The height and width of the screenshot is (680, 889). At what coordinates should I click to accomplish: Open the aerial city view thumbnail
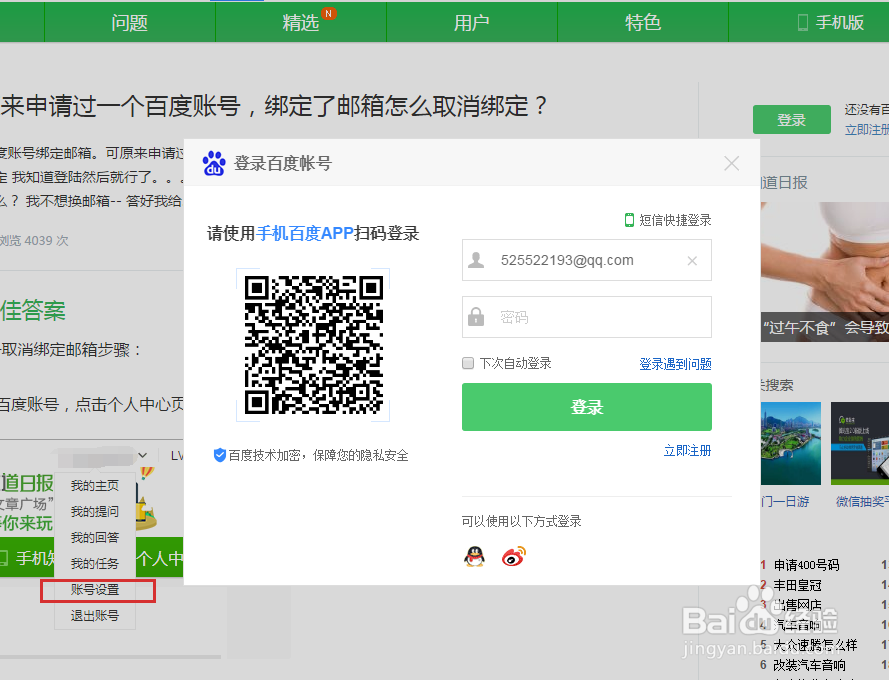(791, 444)
